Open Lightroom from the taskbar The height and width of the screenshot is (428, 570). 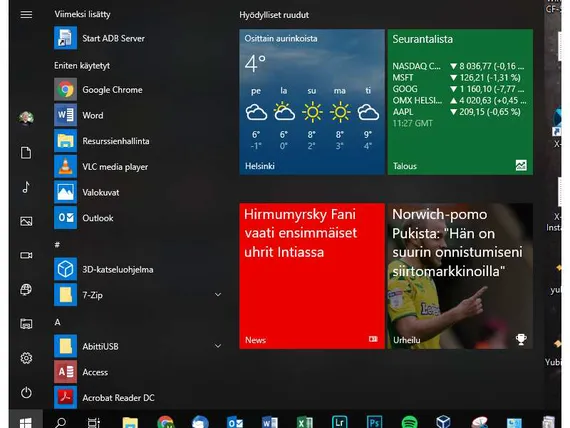pos(340,422)
